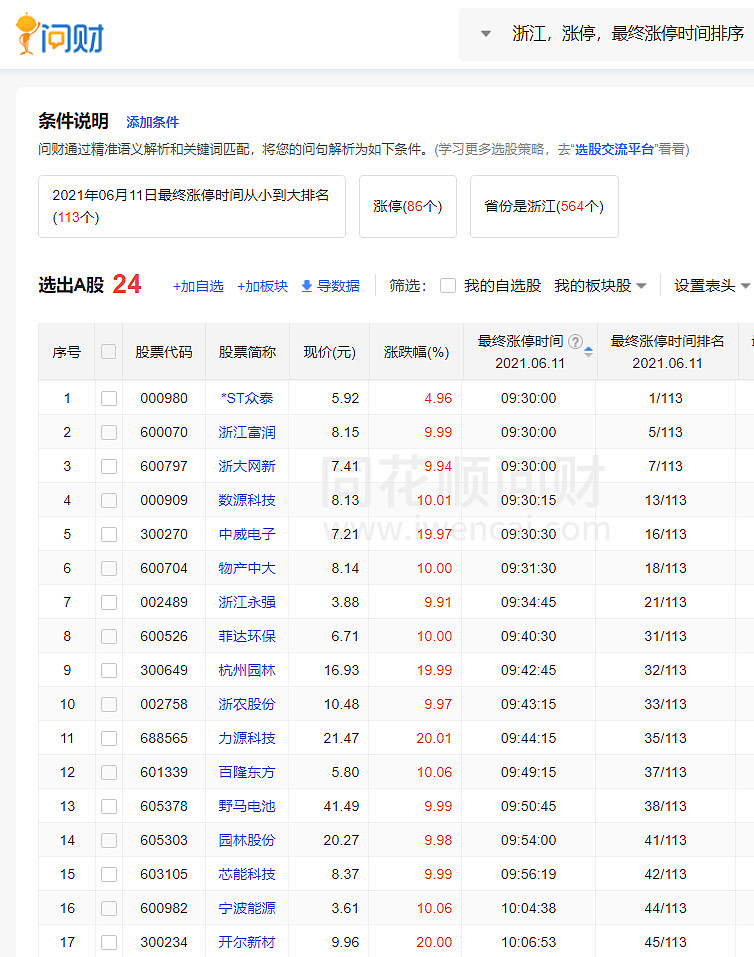Toggle the select-all header checkbox
The width and height of the screenshot is (754, 957).
tap(109, 352)
